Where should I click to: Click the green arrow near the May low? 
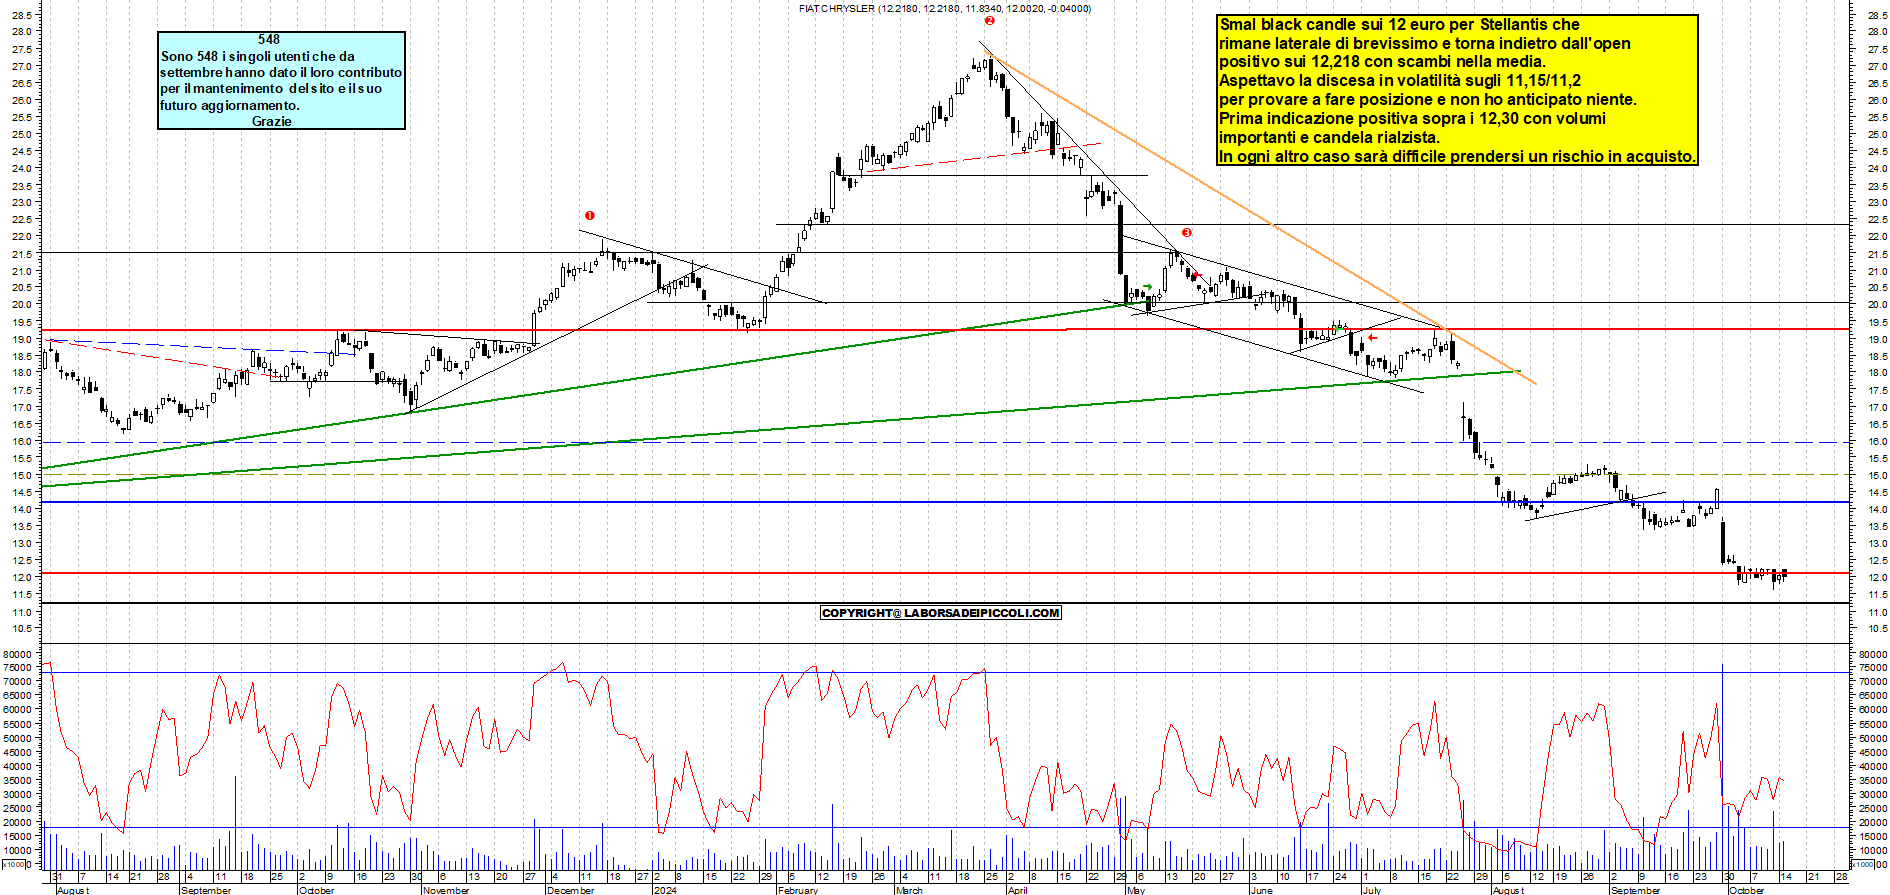pyautogui.click(x=1147, y=287)
